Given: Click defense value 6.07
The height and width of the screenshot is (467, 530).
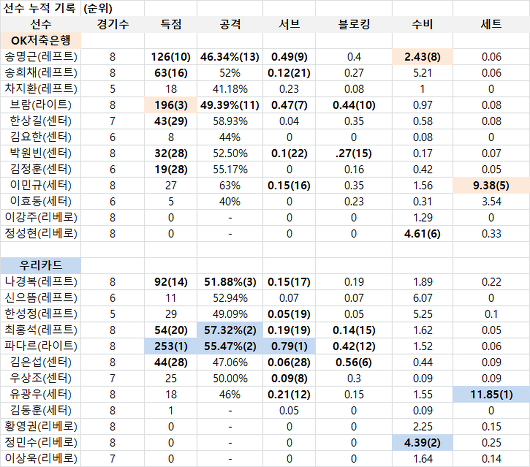Looking at the screenshot, I should pos(423,298).
